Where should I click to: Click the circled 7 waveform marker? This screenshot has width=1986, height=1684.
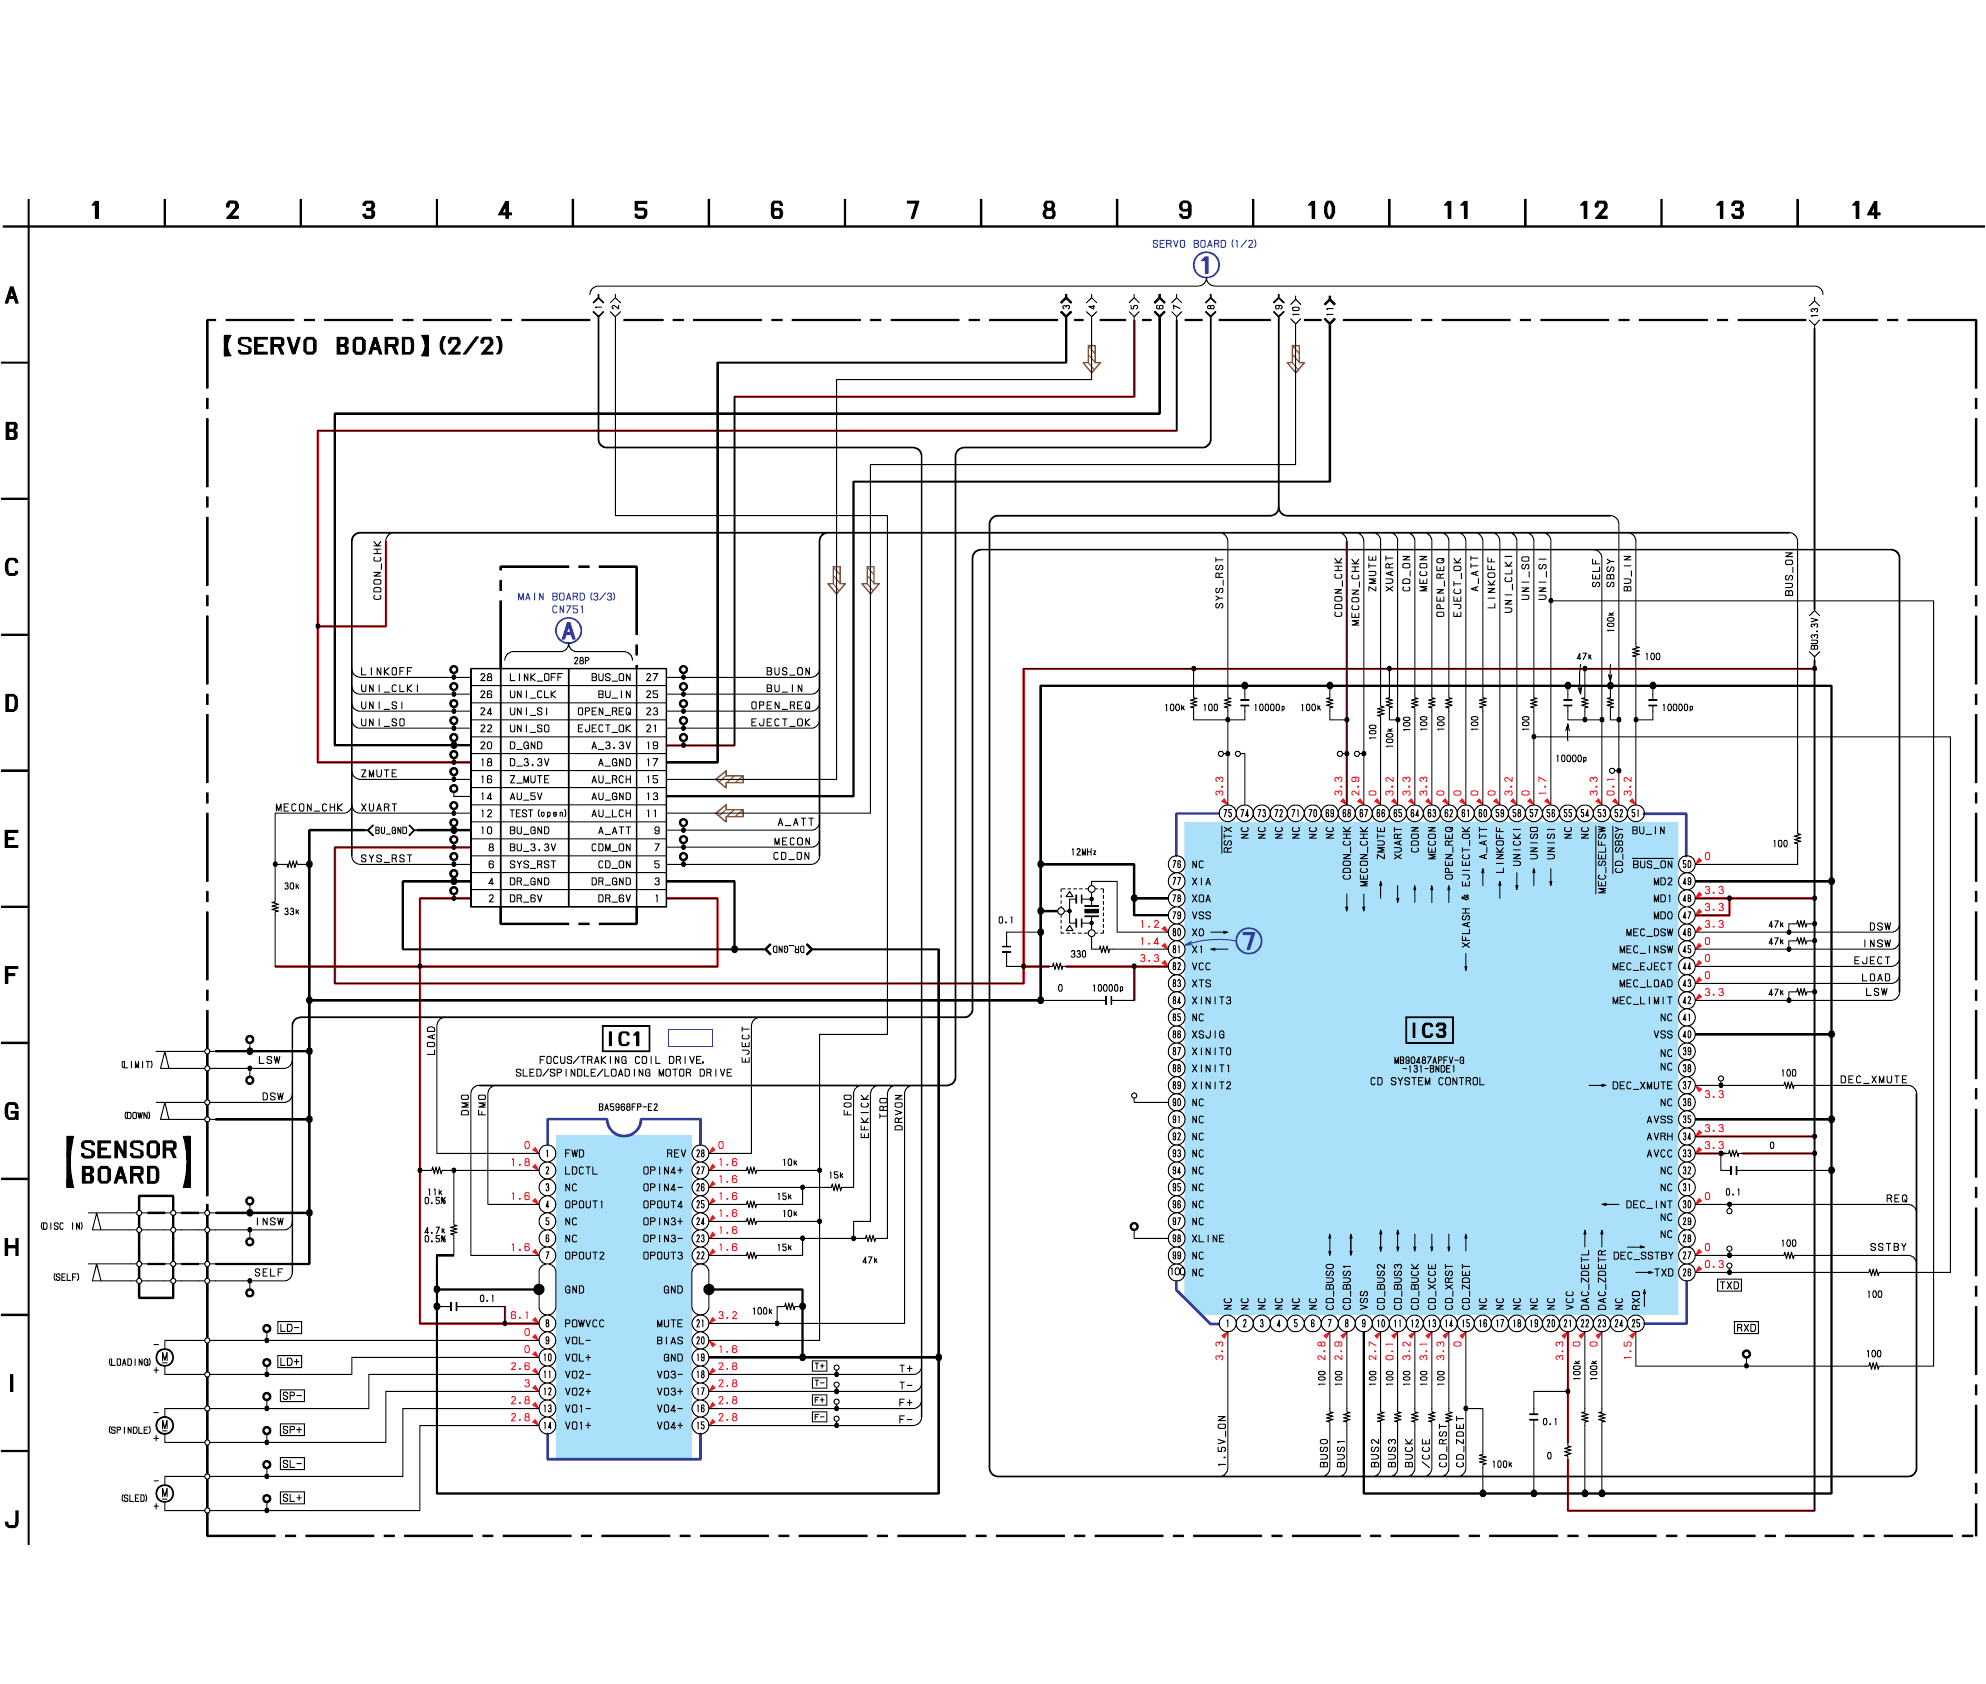(x=1249, y=941)
